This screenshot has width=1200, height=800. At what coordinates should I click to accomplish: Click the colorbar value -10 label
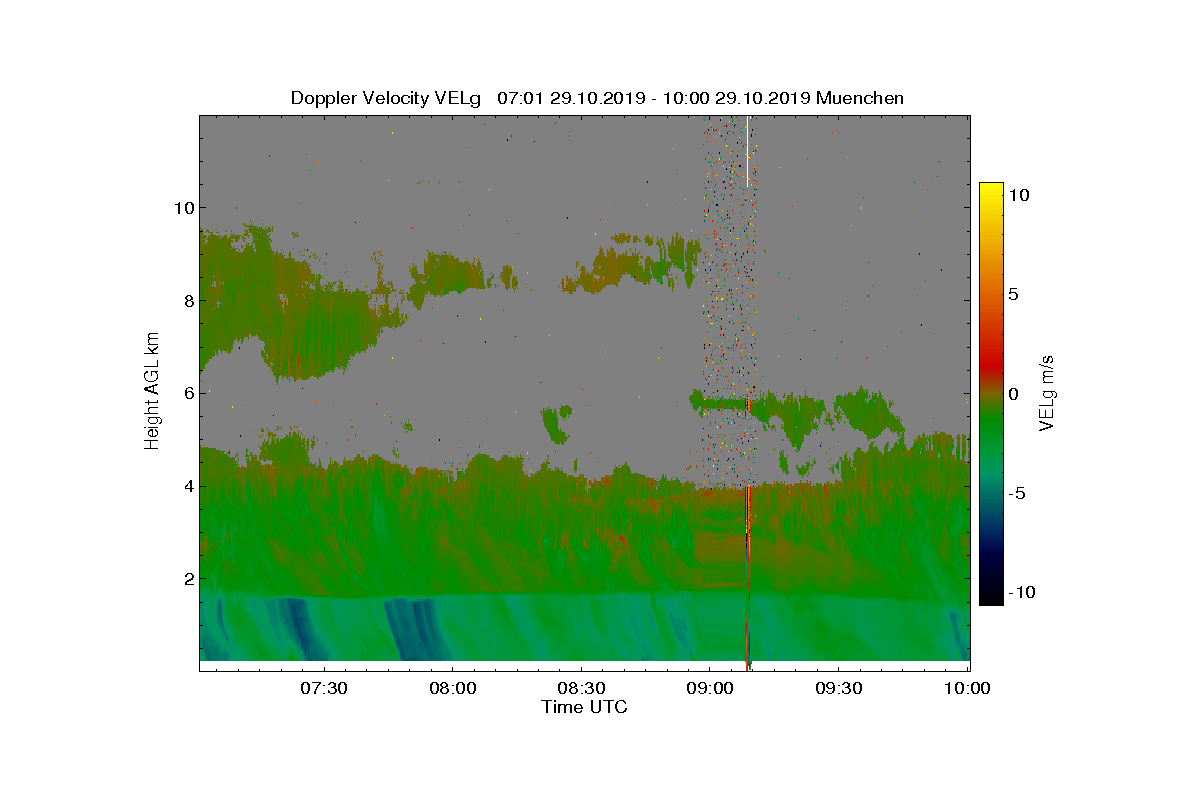tap(1021, 592)
